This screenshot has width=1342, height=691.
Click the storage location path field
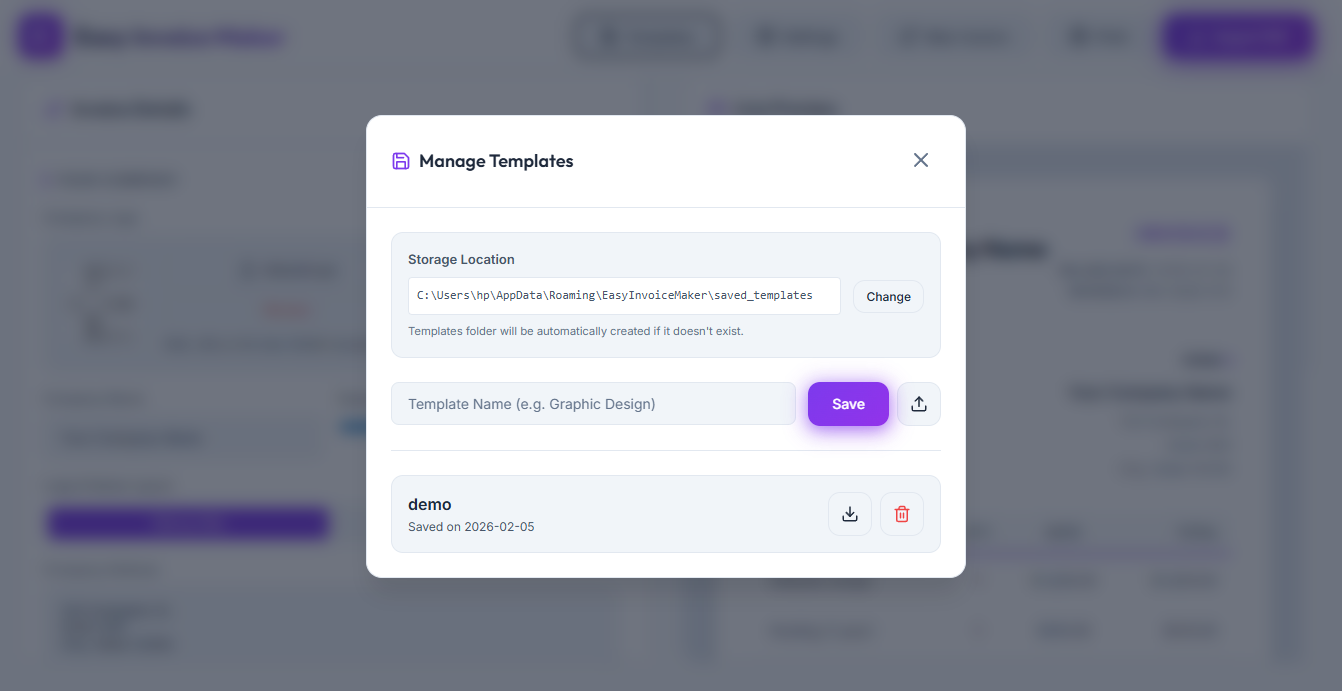[615, 296]
